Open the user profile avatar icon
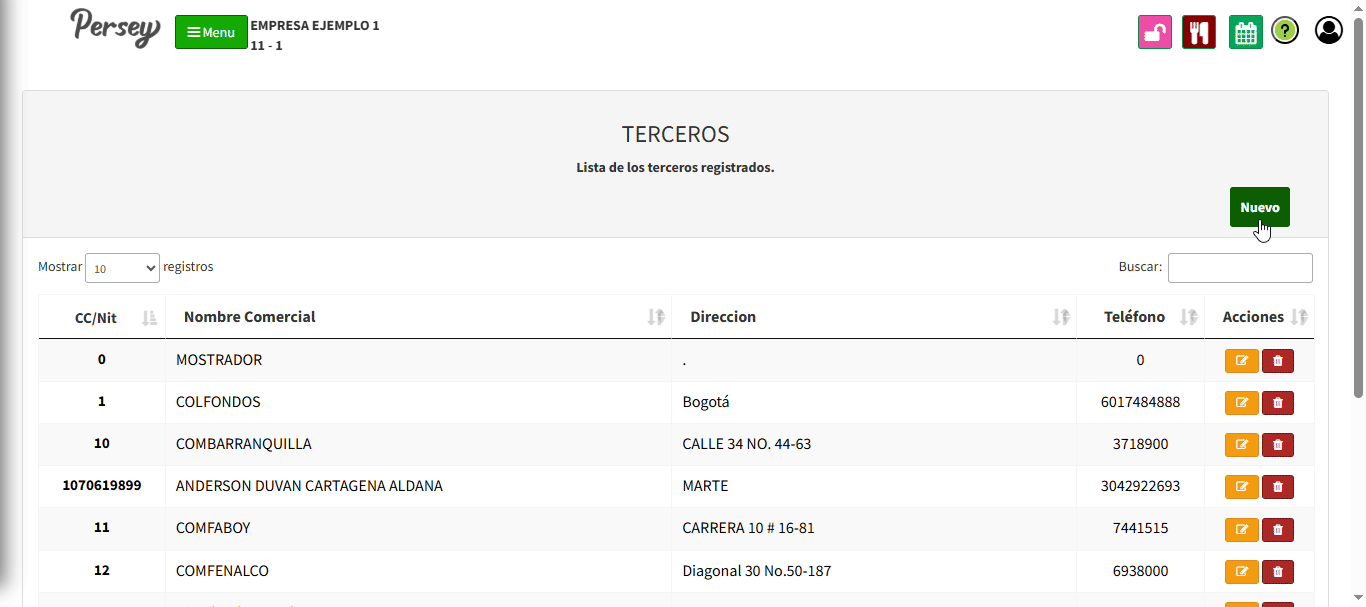Image resolution: width=1366 pixels, height=607 pixels. click(x=1328, y=31)
